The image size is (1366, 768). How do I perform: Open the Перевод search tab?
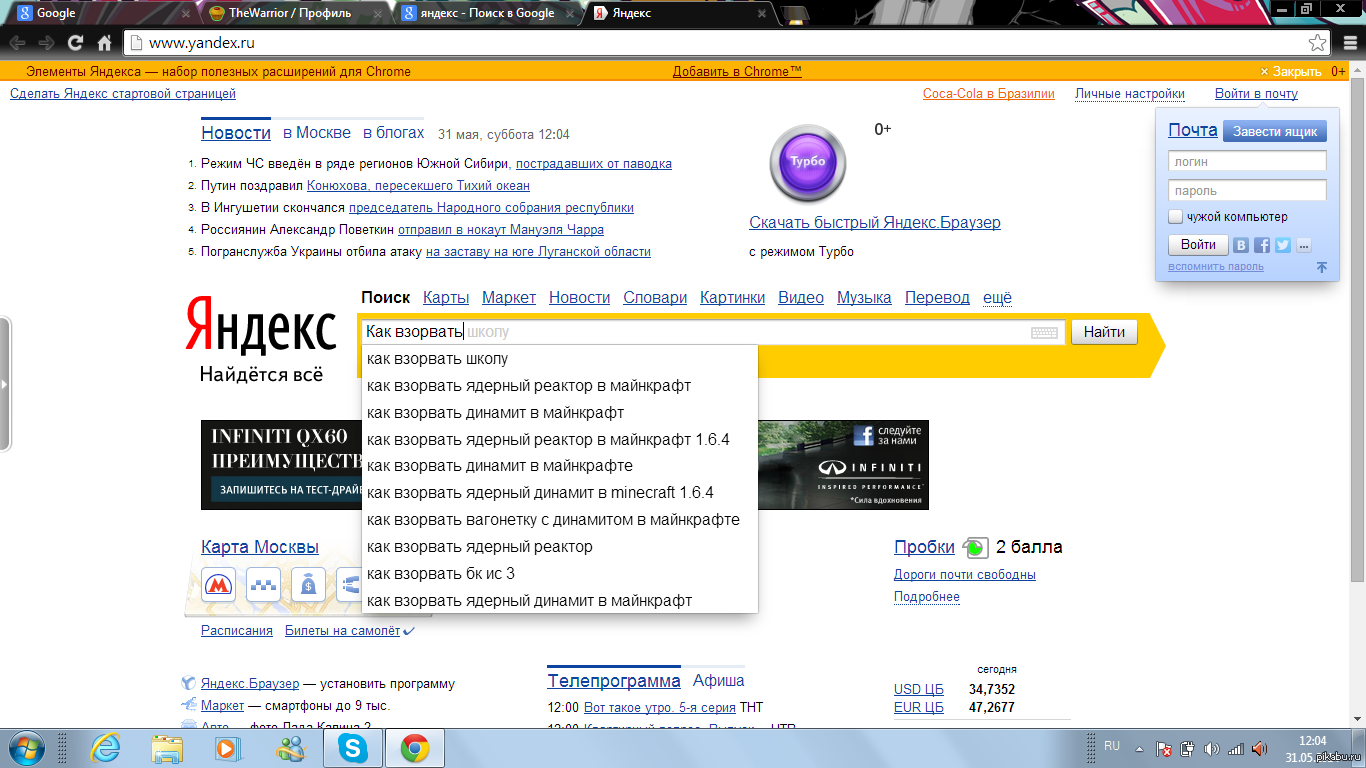(937, 297)
